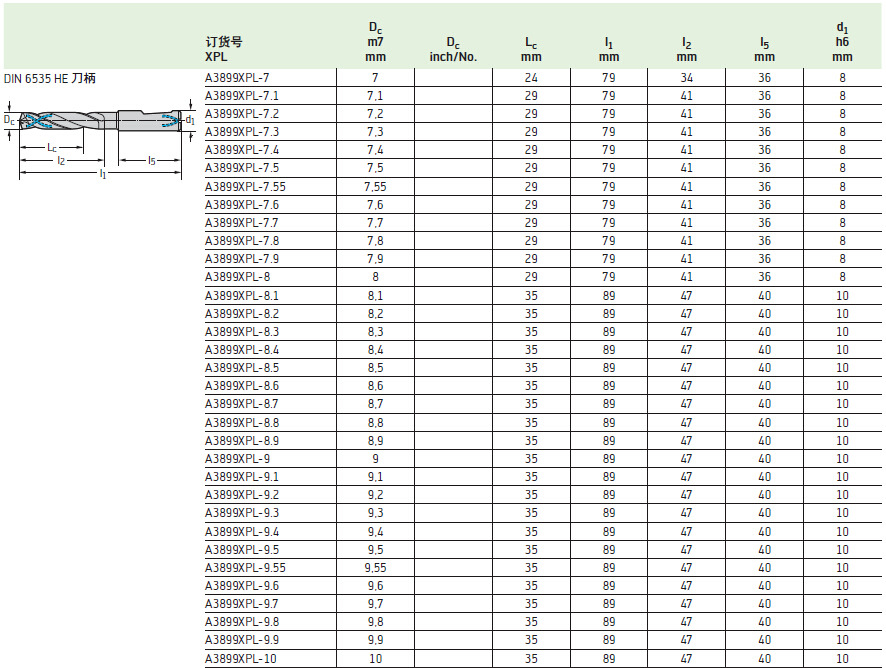
Task: Click the d1 h6 mm column header
Action: click(842, 42)
